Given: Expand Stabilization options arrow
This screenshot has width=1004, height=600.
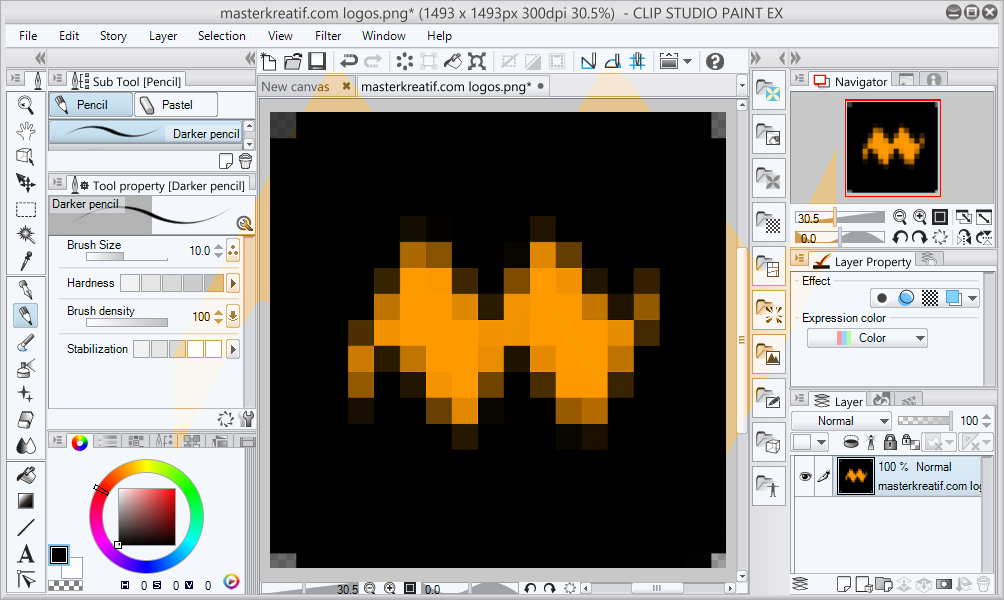Looking at the screenshot, I should point(232,349).
